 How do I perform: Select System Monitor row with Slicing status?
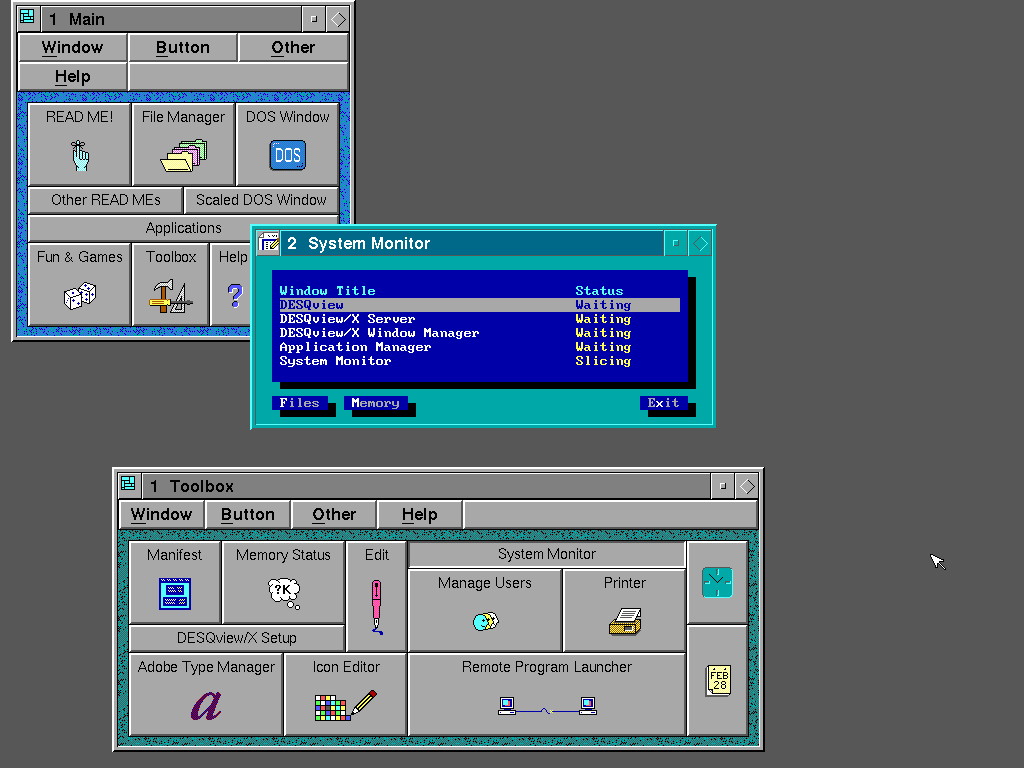coord(479,361)
